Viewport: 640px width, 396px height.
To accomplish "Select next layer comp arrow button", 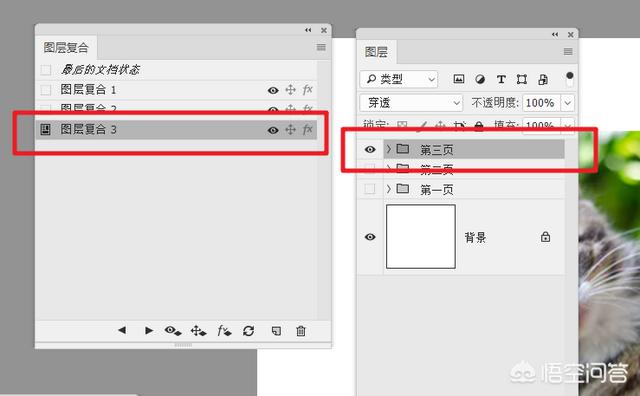I will pos(149,330).
